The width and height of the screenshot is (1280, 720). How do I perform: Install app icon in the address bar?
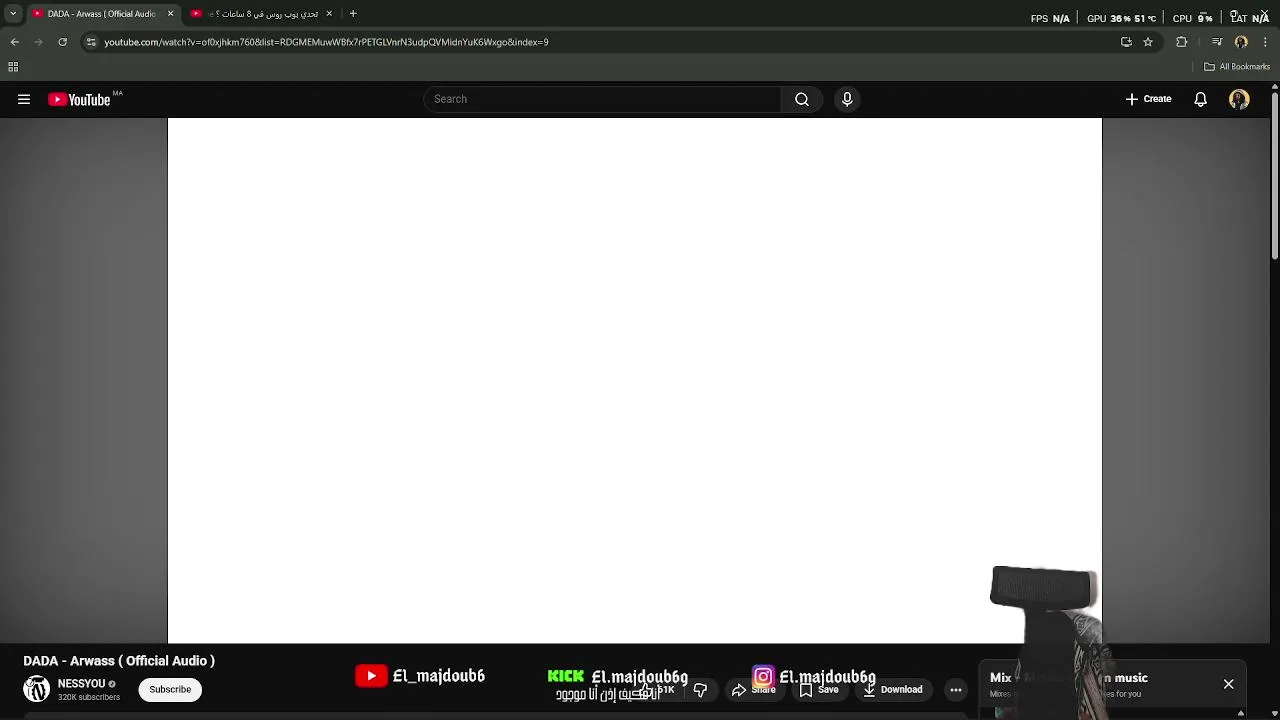[x=1126, y=42]
